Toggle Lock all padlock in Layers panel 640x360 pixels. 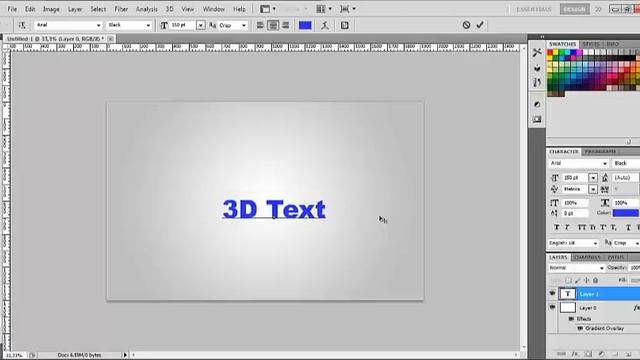[596, 280]
